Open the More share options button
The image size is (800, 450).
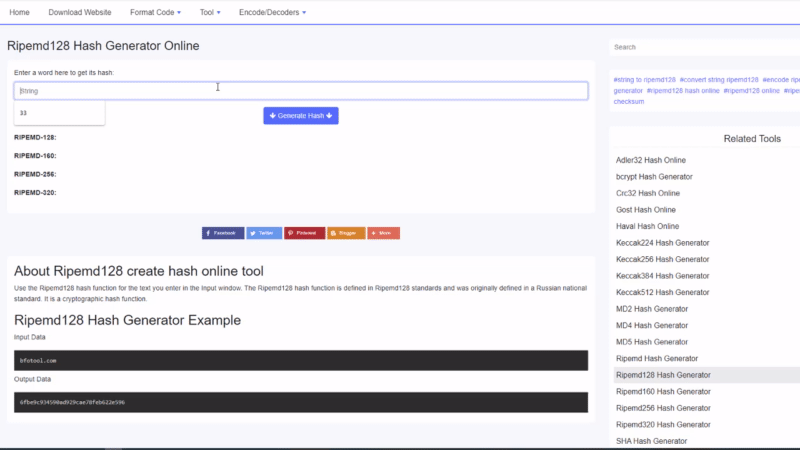point(383,233)
